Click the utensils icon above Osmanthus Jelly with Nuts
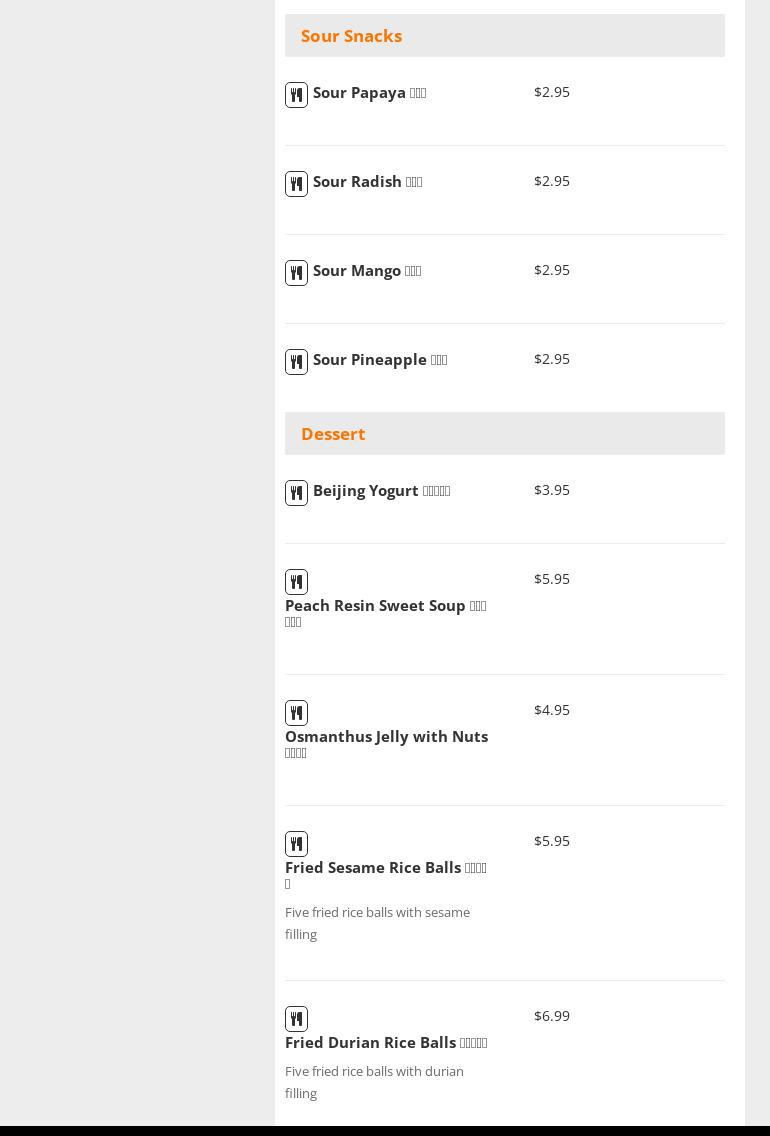The height and width of the screenshot is (1136, 770). click(x=296, y=713)
